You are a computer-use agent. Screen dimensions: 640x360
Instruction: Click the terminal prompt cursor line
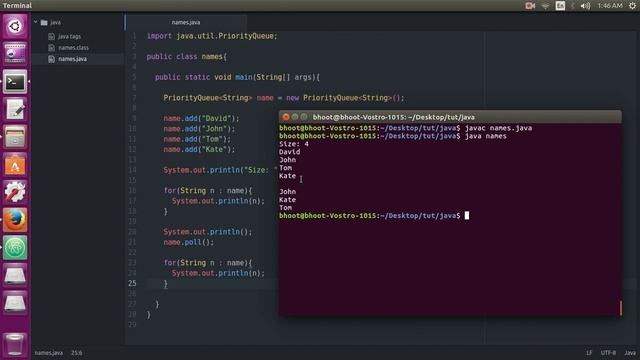374,216
